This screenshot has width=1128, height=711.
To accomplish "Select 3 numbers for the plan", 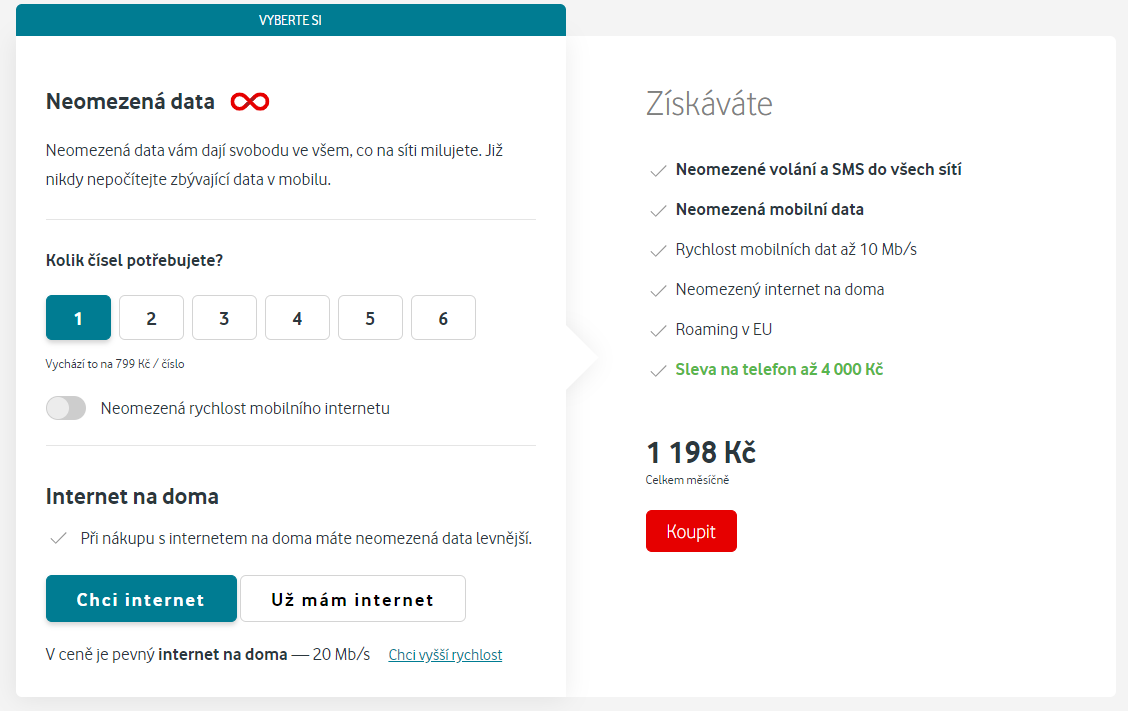I will click(x=224, y=317).
